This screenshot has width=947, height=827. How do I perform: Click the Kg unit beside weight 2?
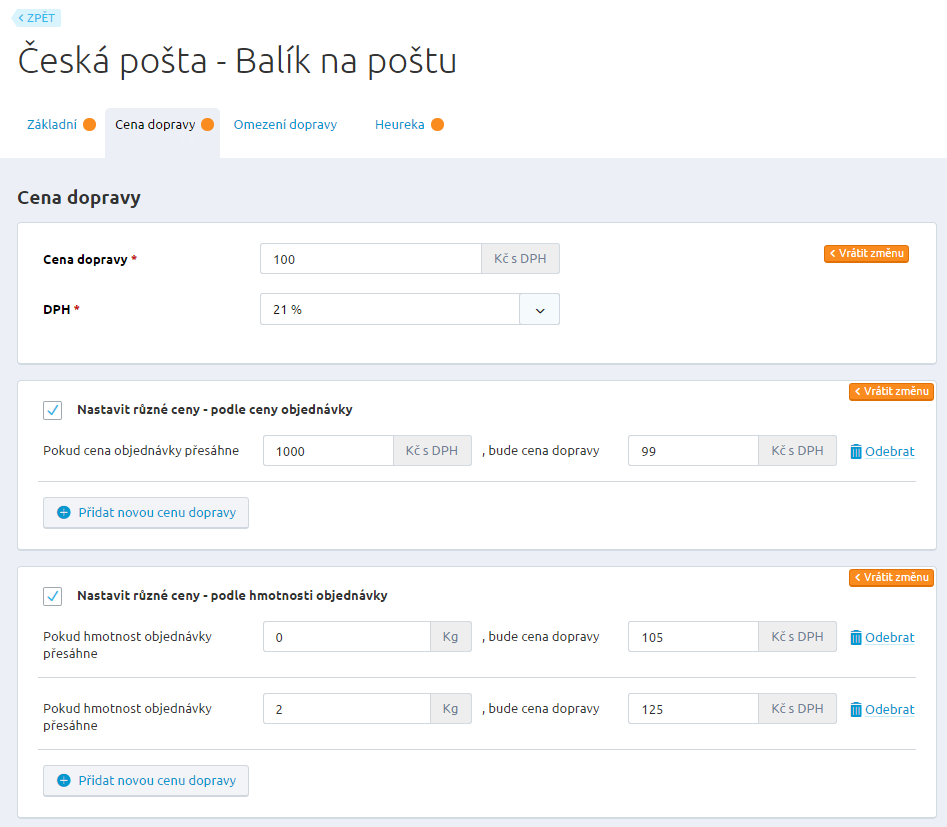[x=451, y=709]
